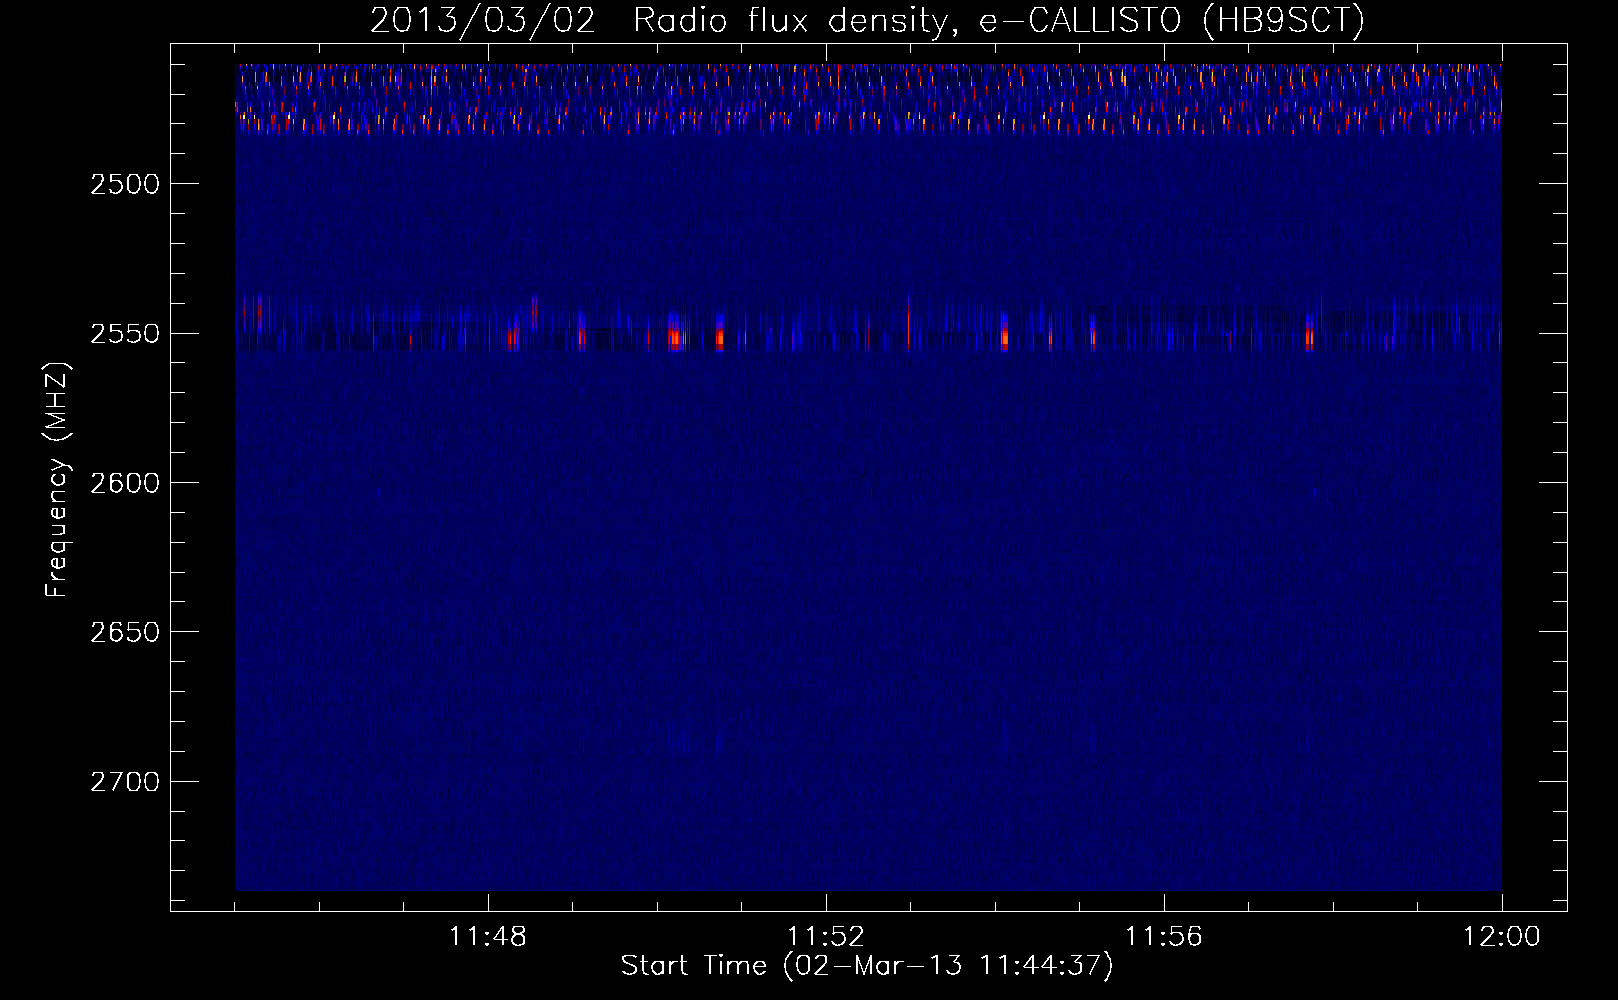The image size is (1618, 1000).
Task: Click the 12:00 time tick label
Action: 1502,937
